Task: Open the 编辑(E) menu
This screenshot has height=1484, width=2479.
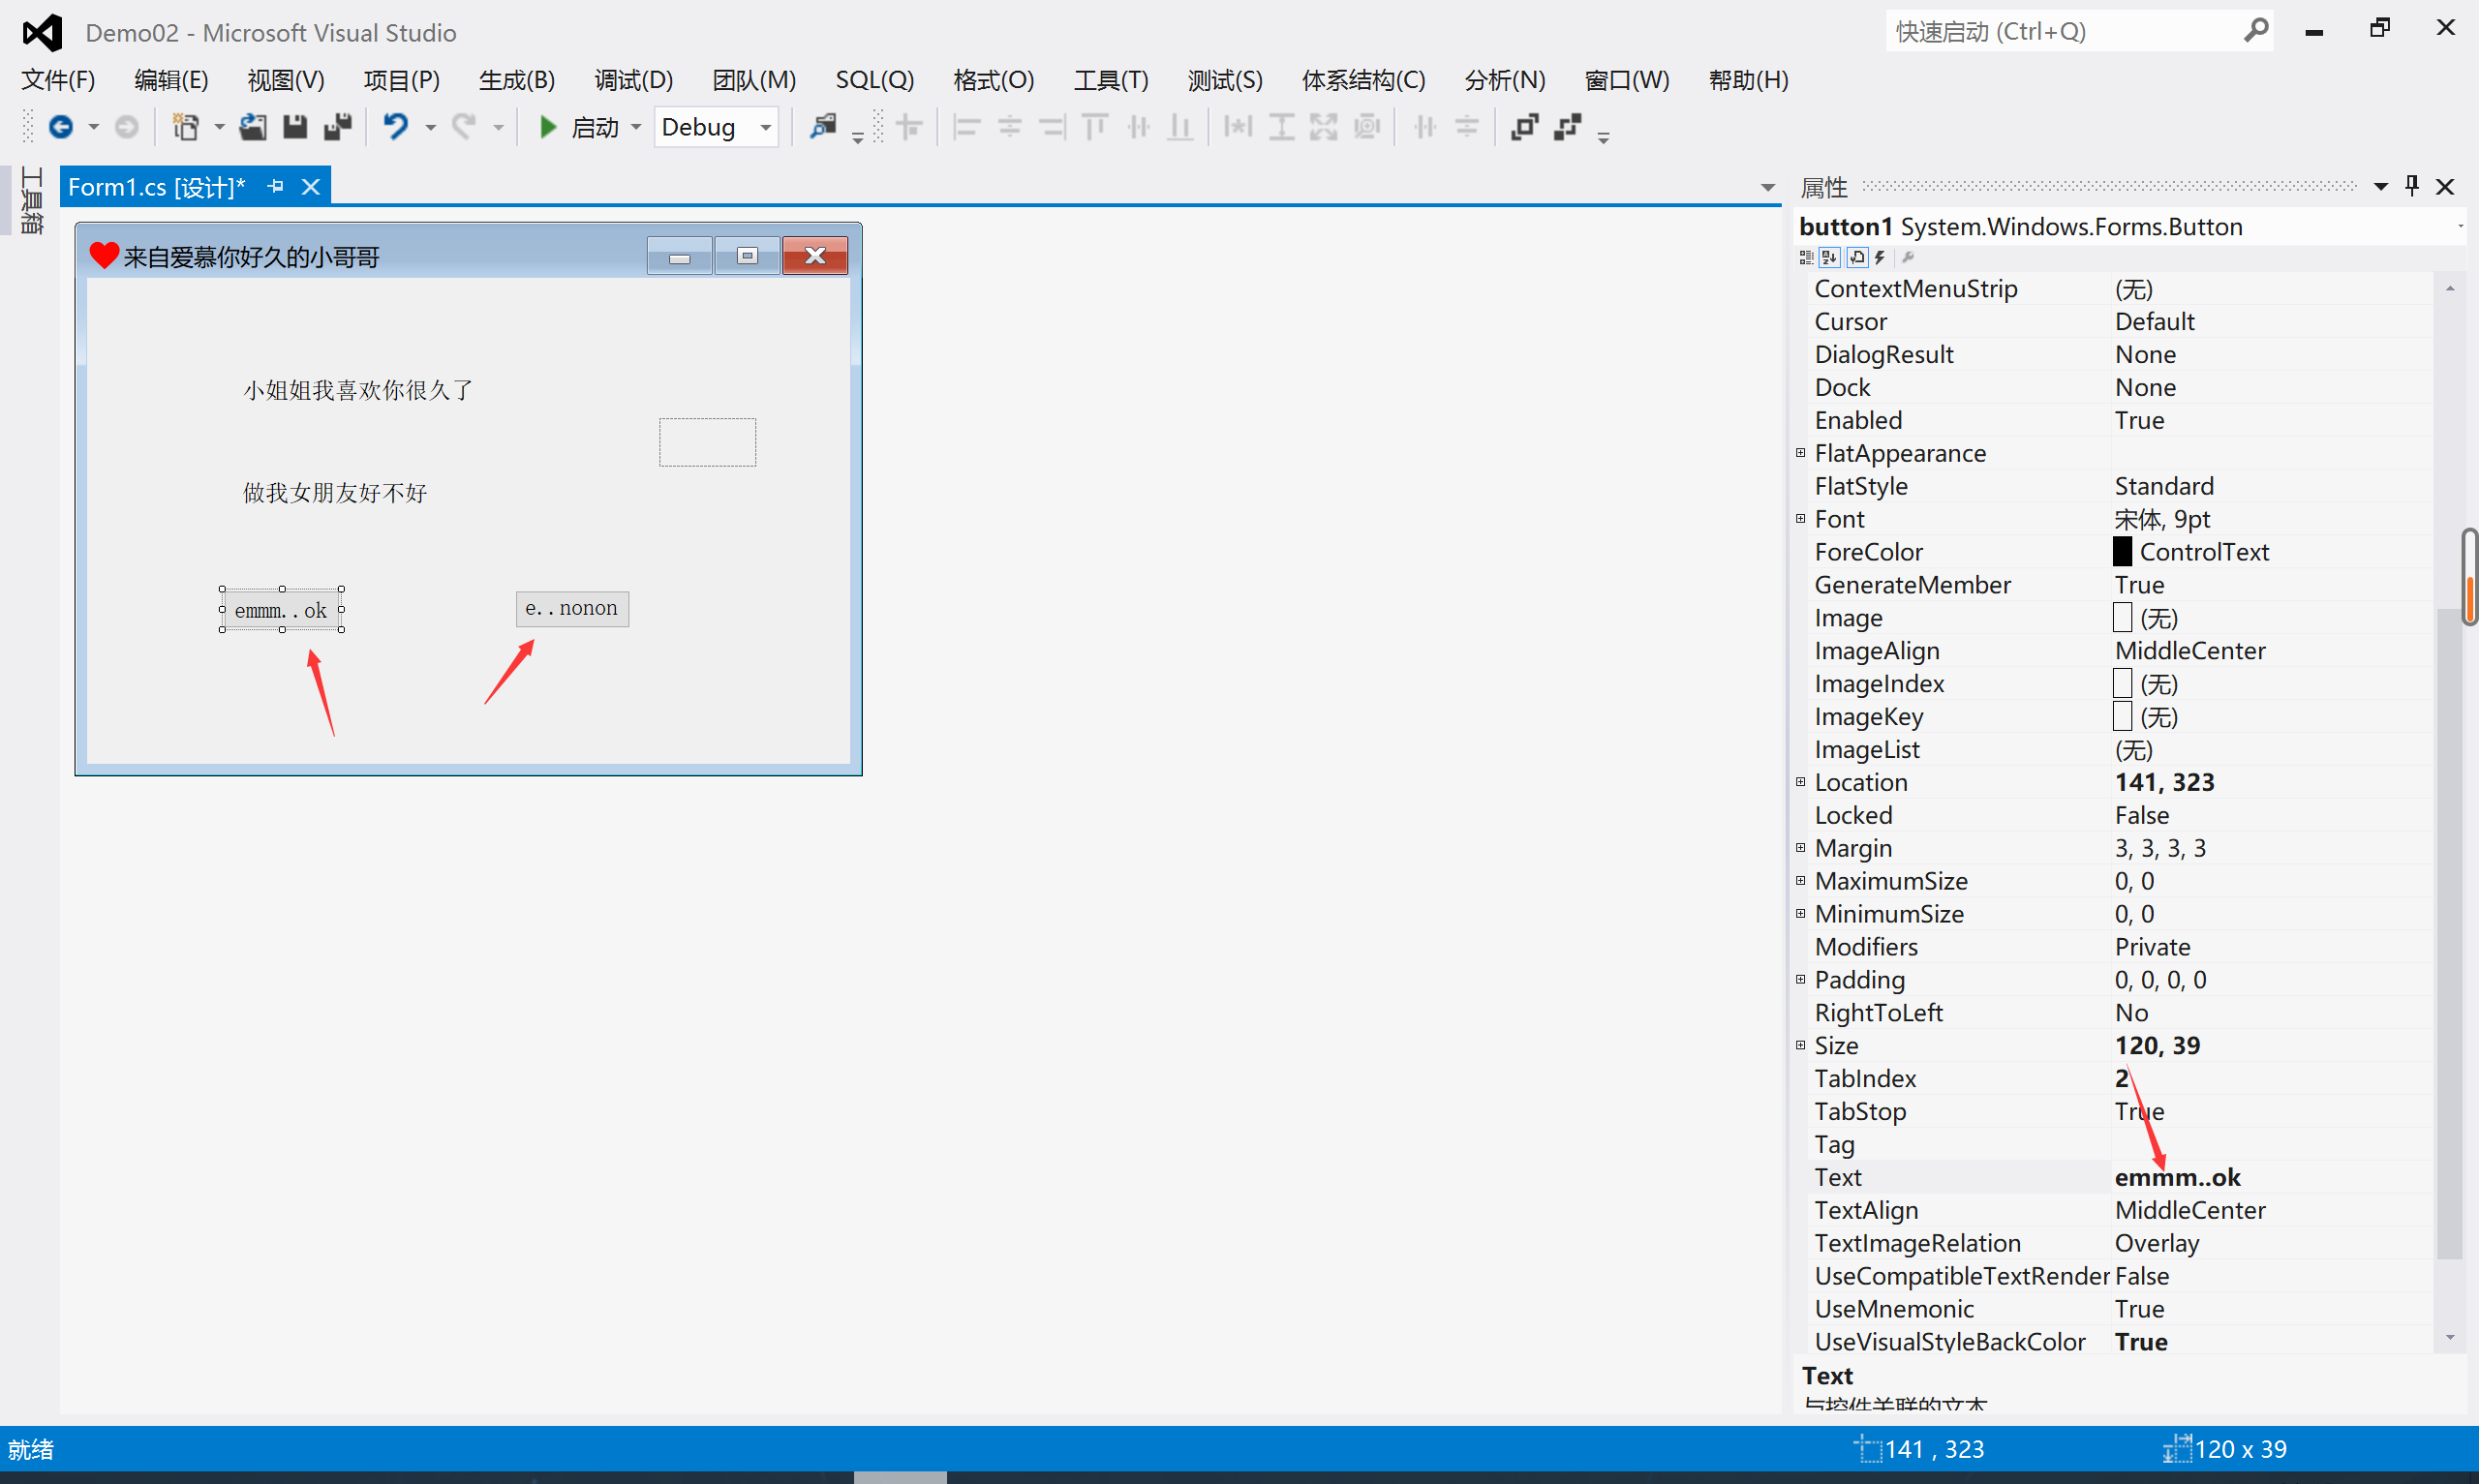Action: 171,80
